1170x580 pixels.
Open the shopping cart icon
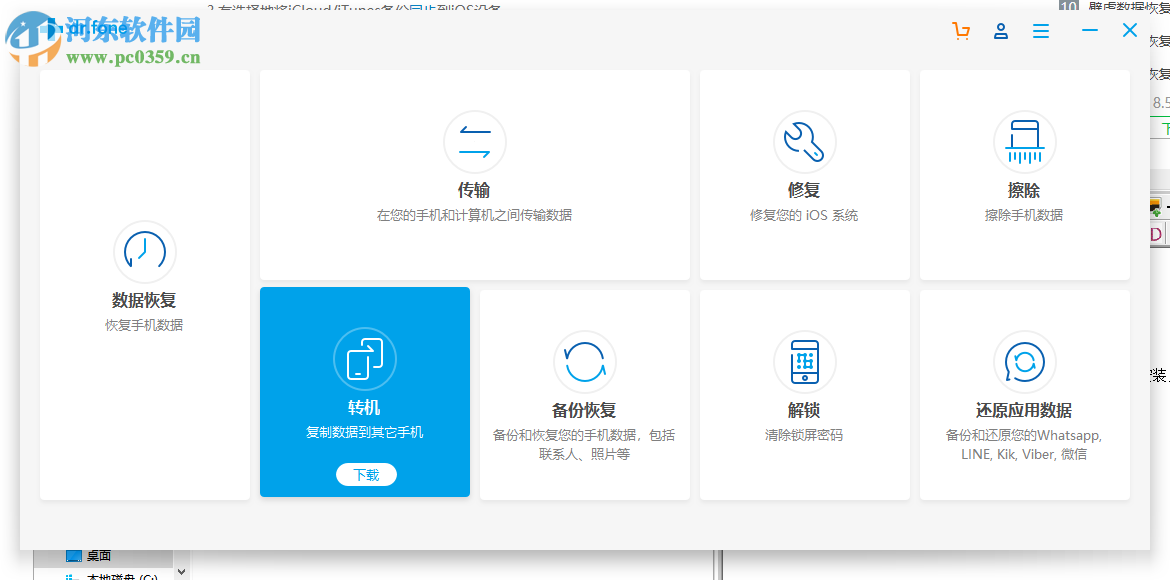coord(960,31)
